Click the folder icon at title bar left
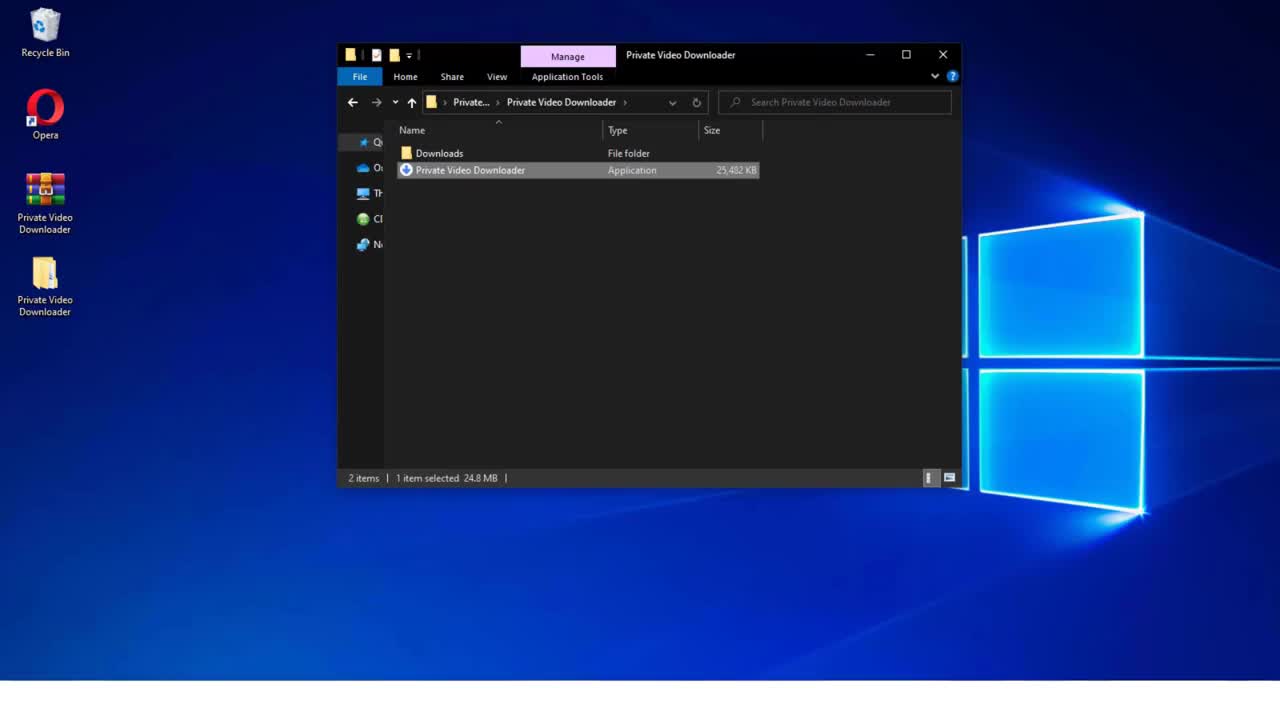 tap(350, 55)
